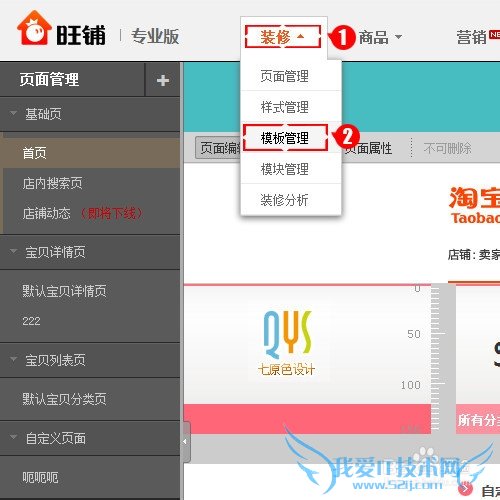The width and height of the screenshot is (500, 500).
Task: Select 模板管理 from the menu
Action: coord(285,138)
